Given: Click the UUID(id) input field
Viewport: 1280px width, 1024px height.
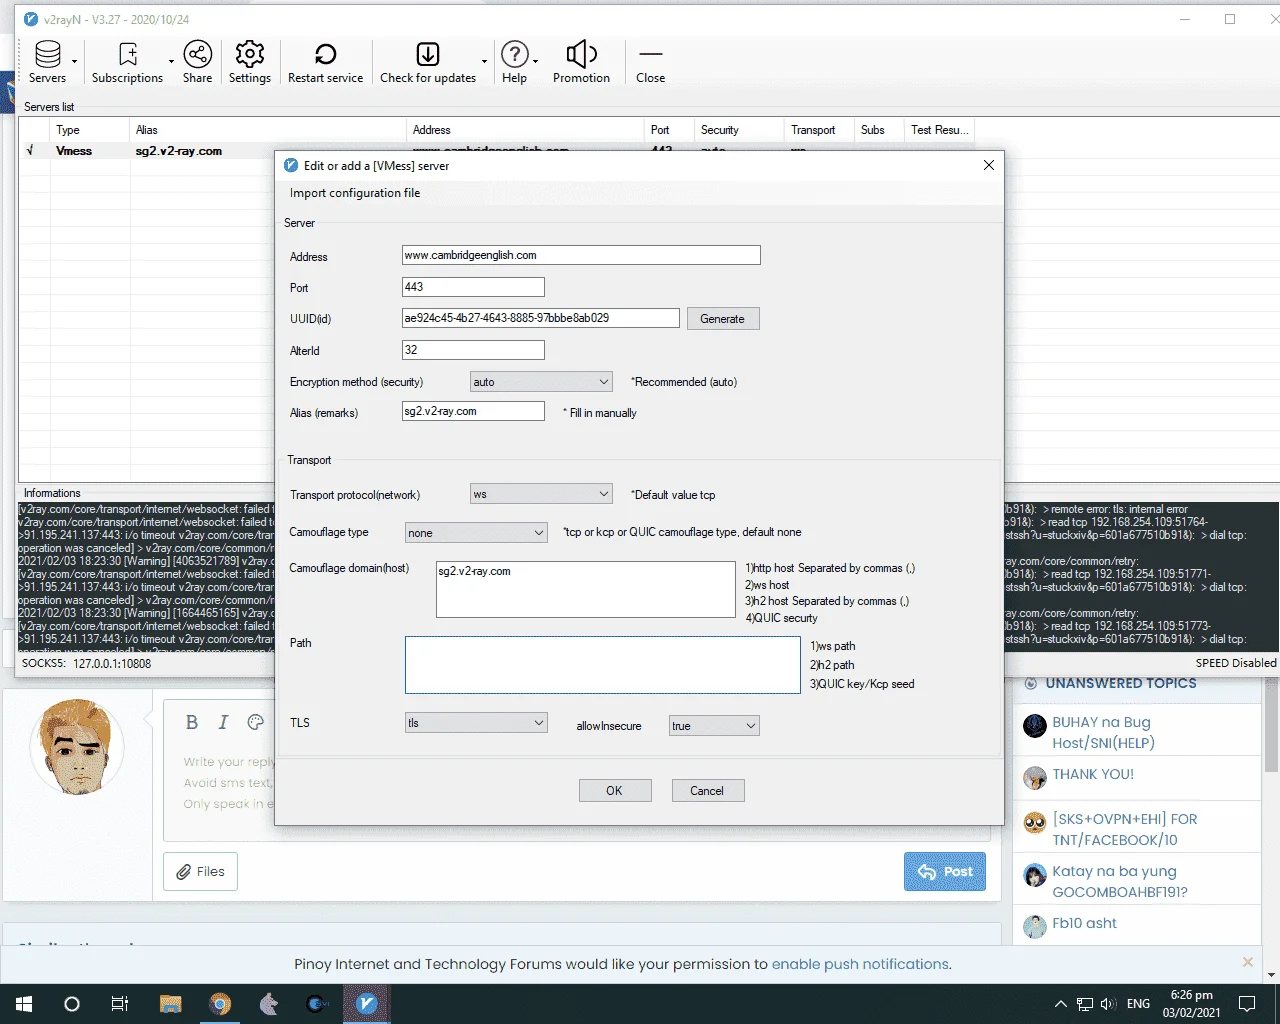Looking at the screenshot, I should [541, 318].
